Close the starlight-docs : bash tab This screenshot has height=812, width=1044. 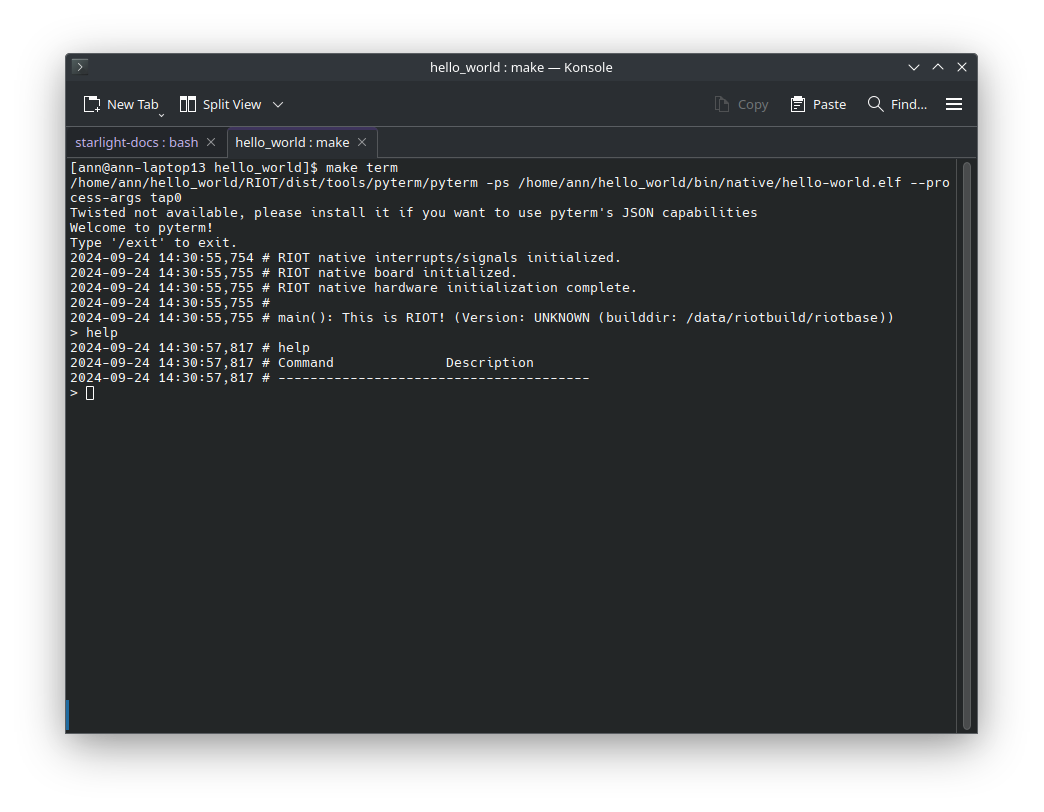[210, 142]
